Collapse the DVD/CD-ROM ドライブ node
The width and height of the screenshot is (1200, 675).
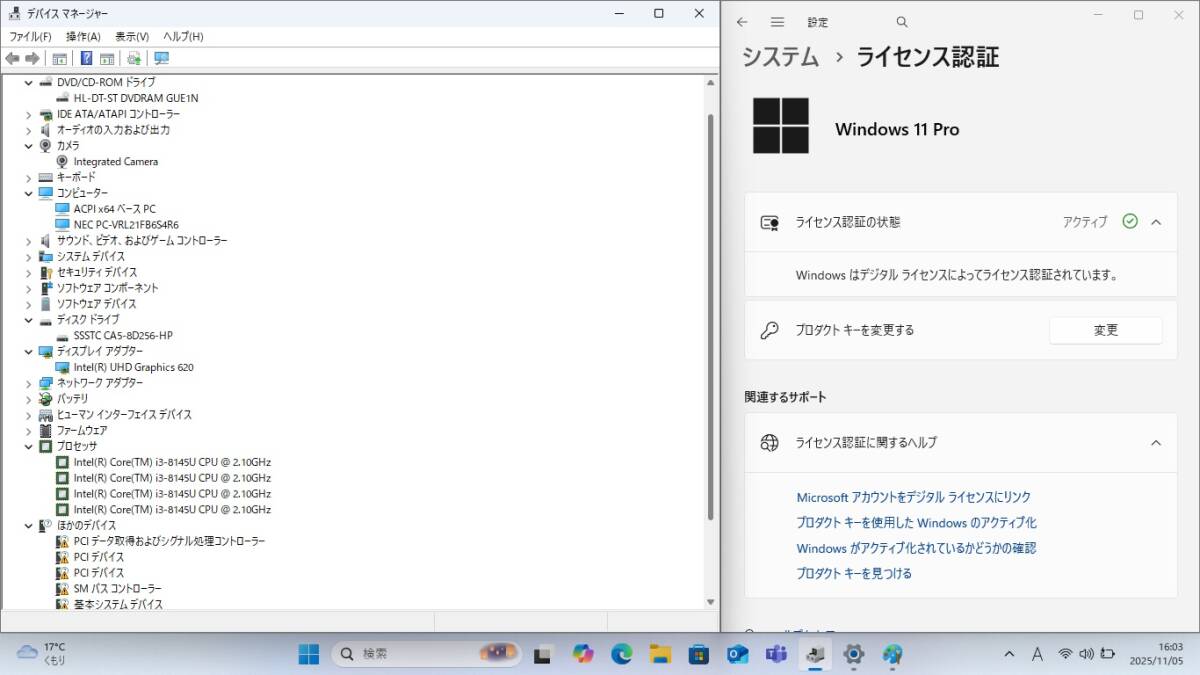(x=29, y=82)
